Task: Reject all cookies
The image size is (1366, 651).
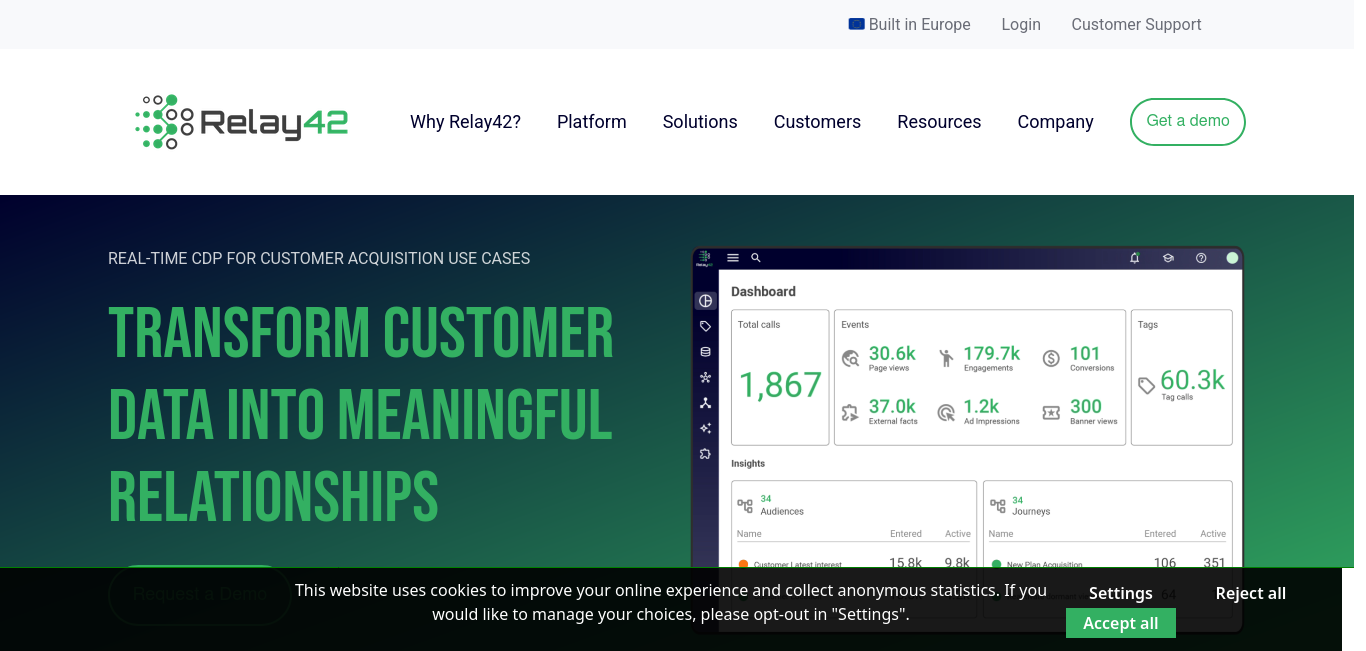Action: click(x=1250, y=593)
